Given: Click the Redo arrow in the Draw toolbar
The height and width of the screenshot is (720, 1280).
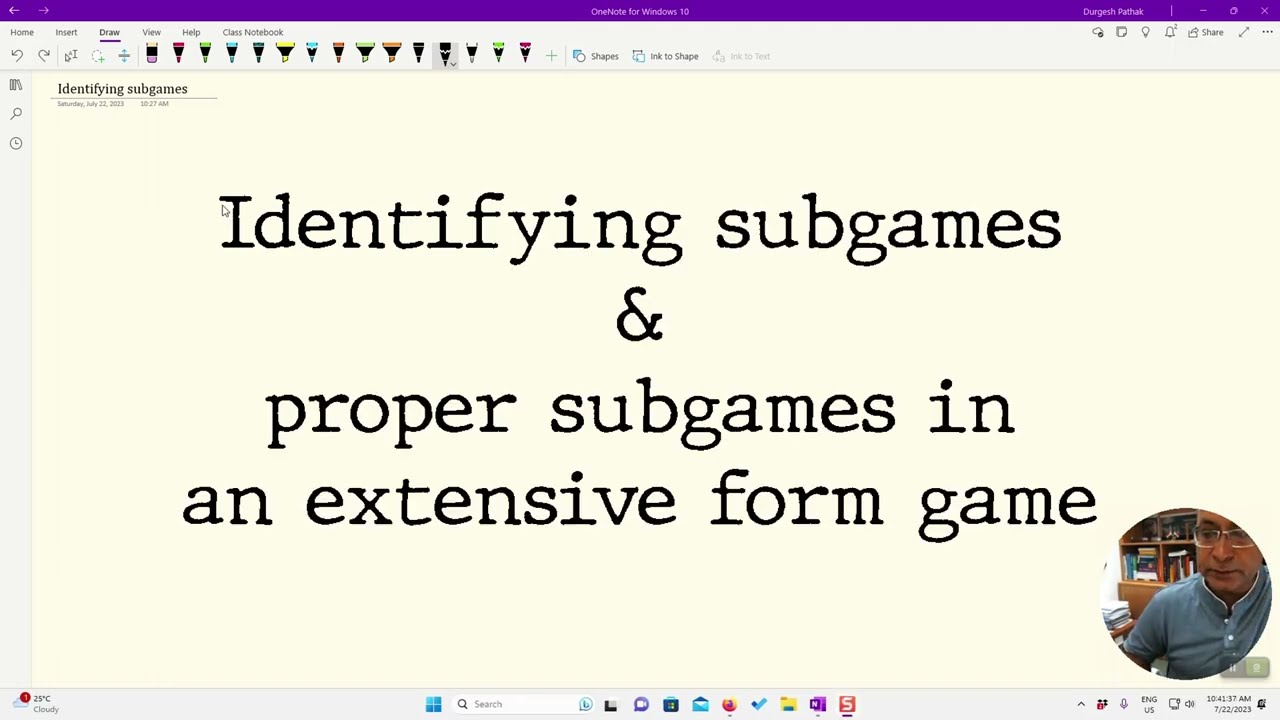Looking at the screenshot, I should coord(44,56).
